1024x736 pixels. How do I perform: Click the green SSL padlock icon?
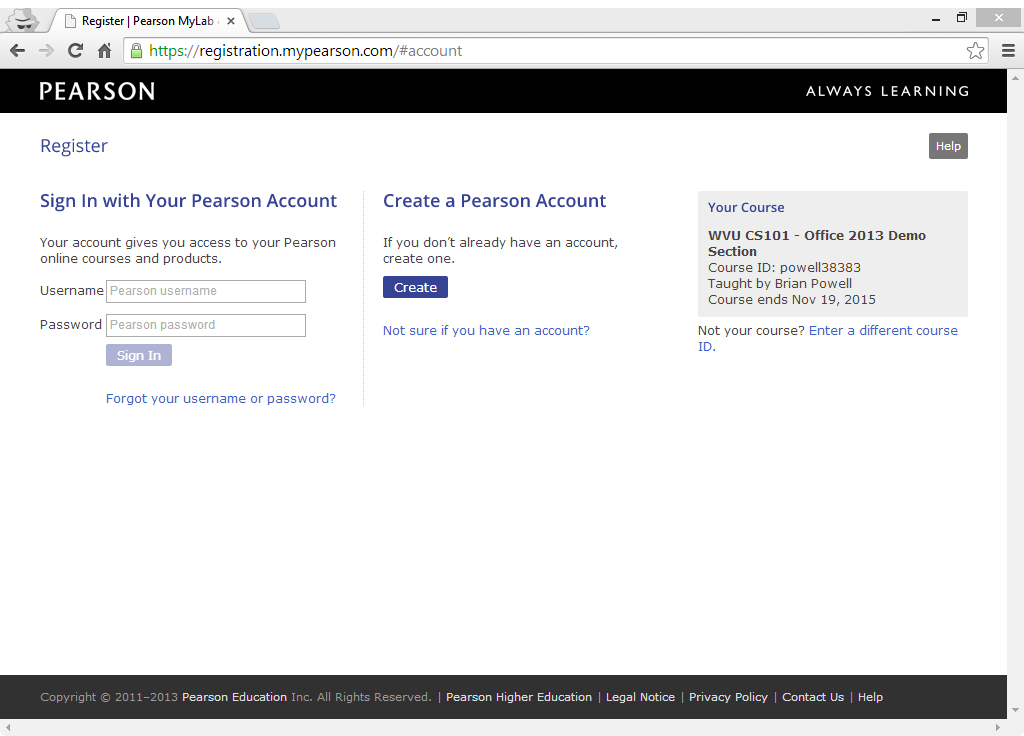[136, 50]
